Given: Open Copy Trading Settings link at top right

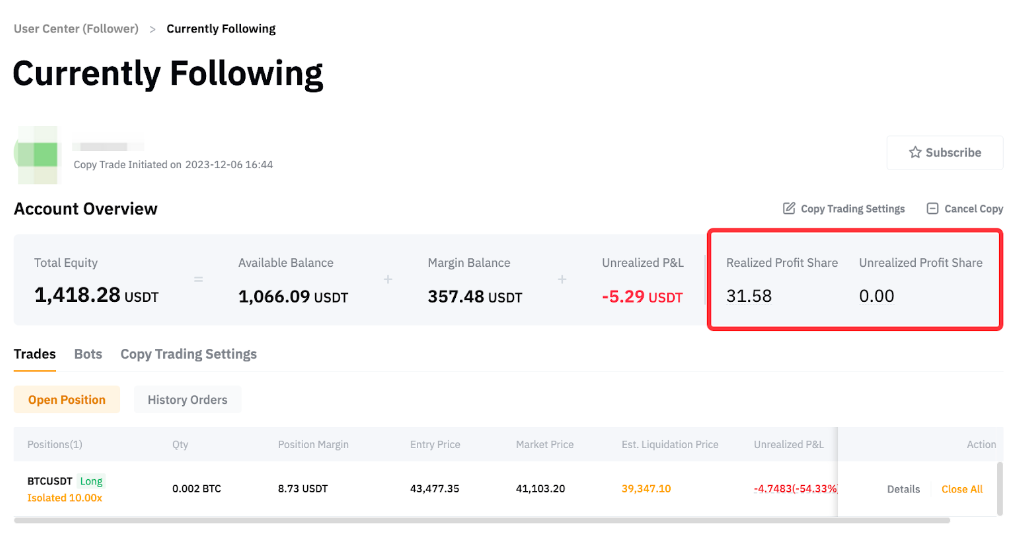Looking at the screenshot, I should point(852,209).
